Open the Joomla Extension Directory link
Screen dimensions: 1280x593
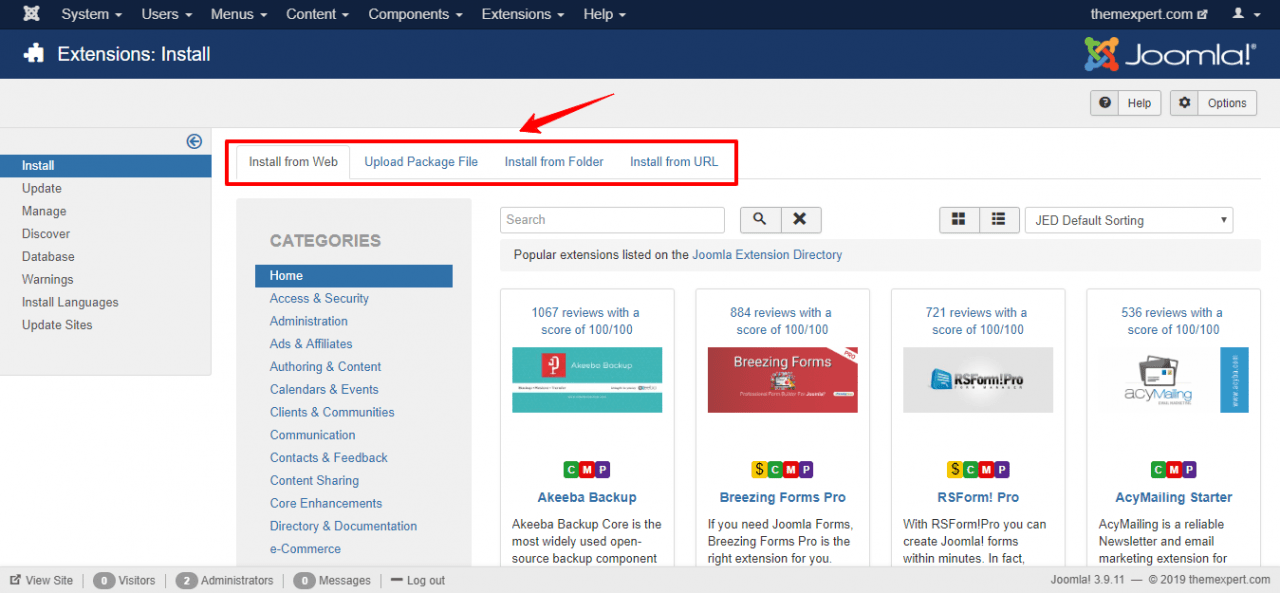767,255
